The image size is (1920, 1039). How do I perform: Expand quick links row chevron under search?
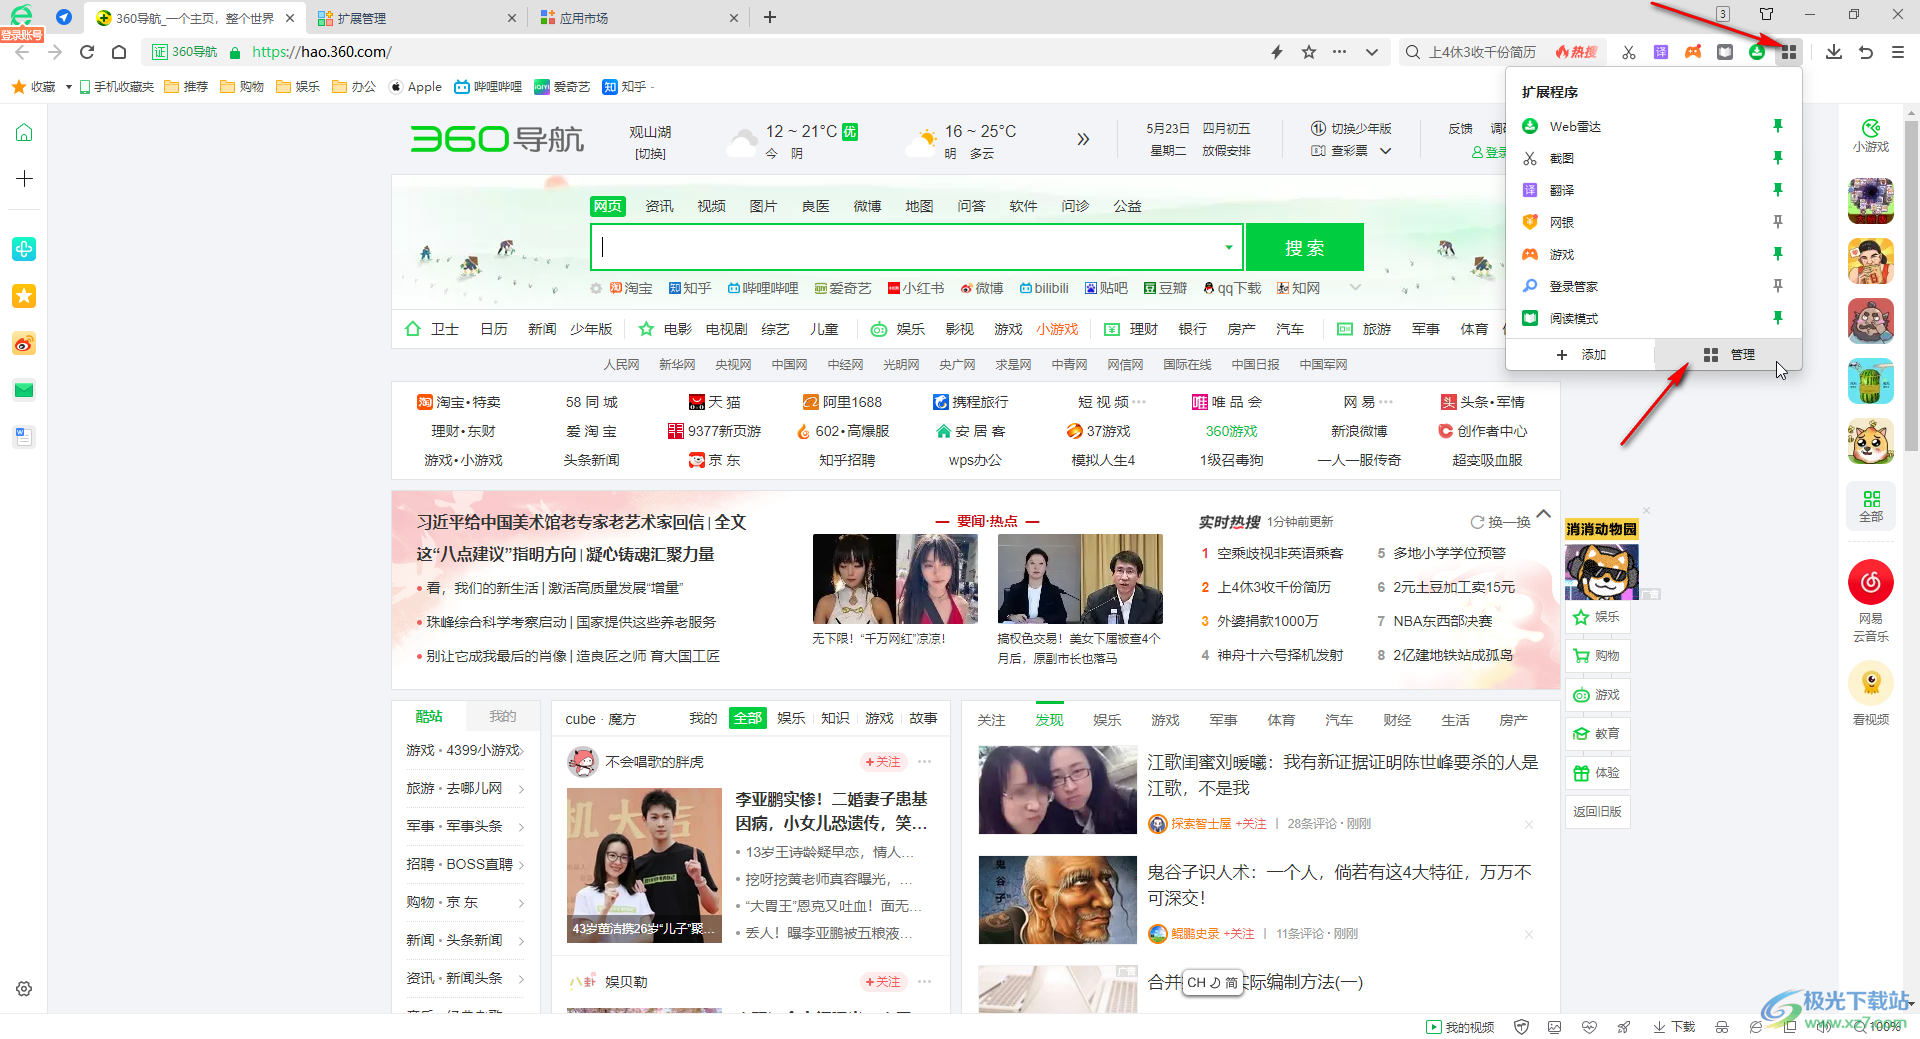tap(1356, 287)
